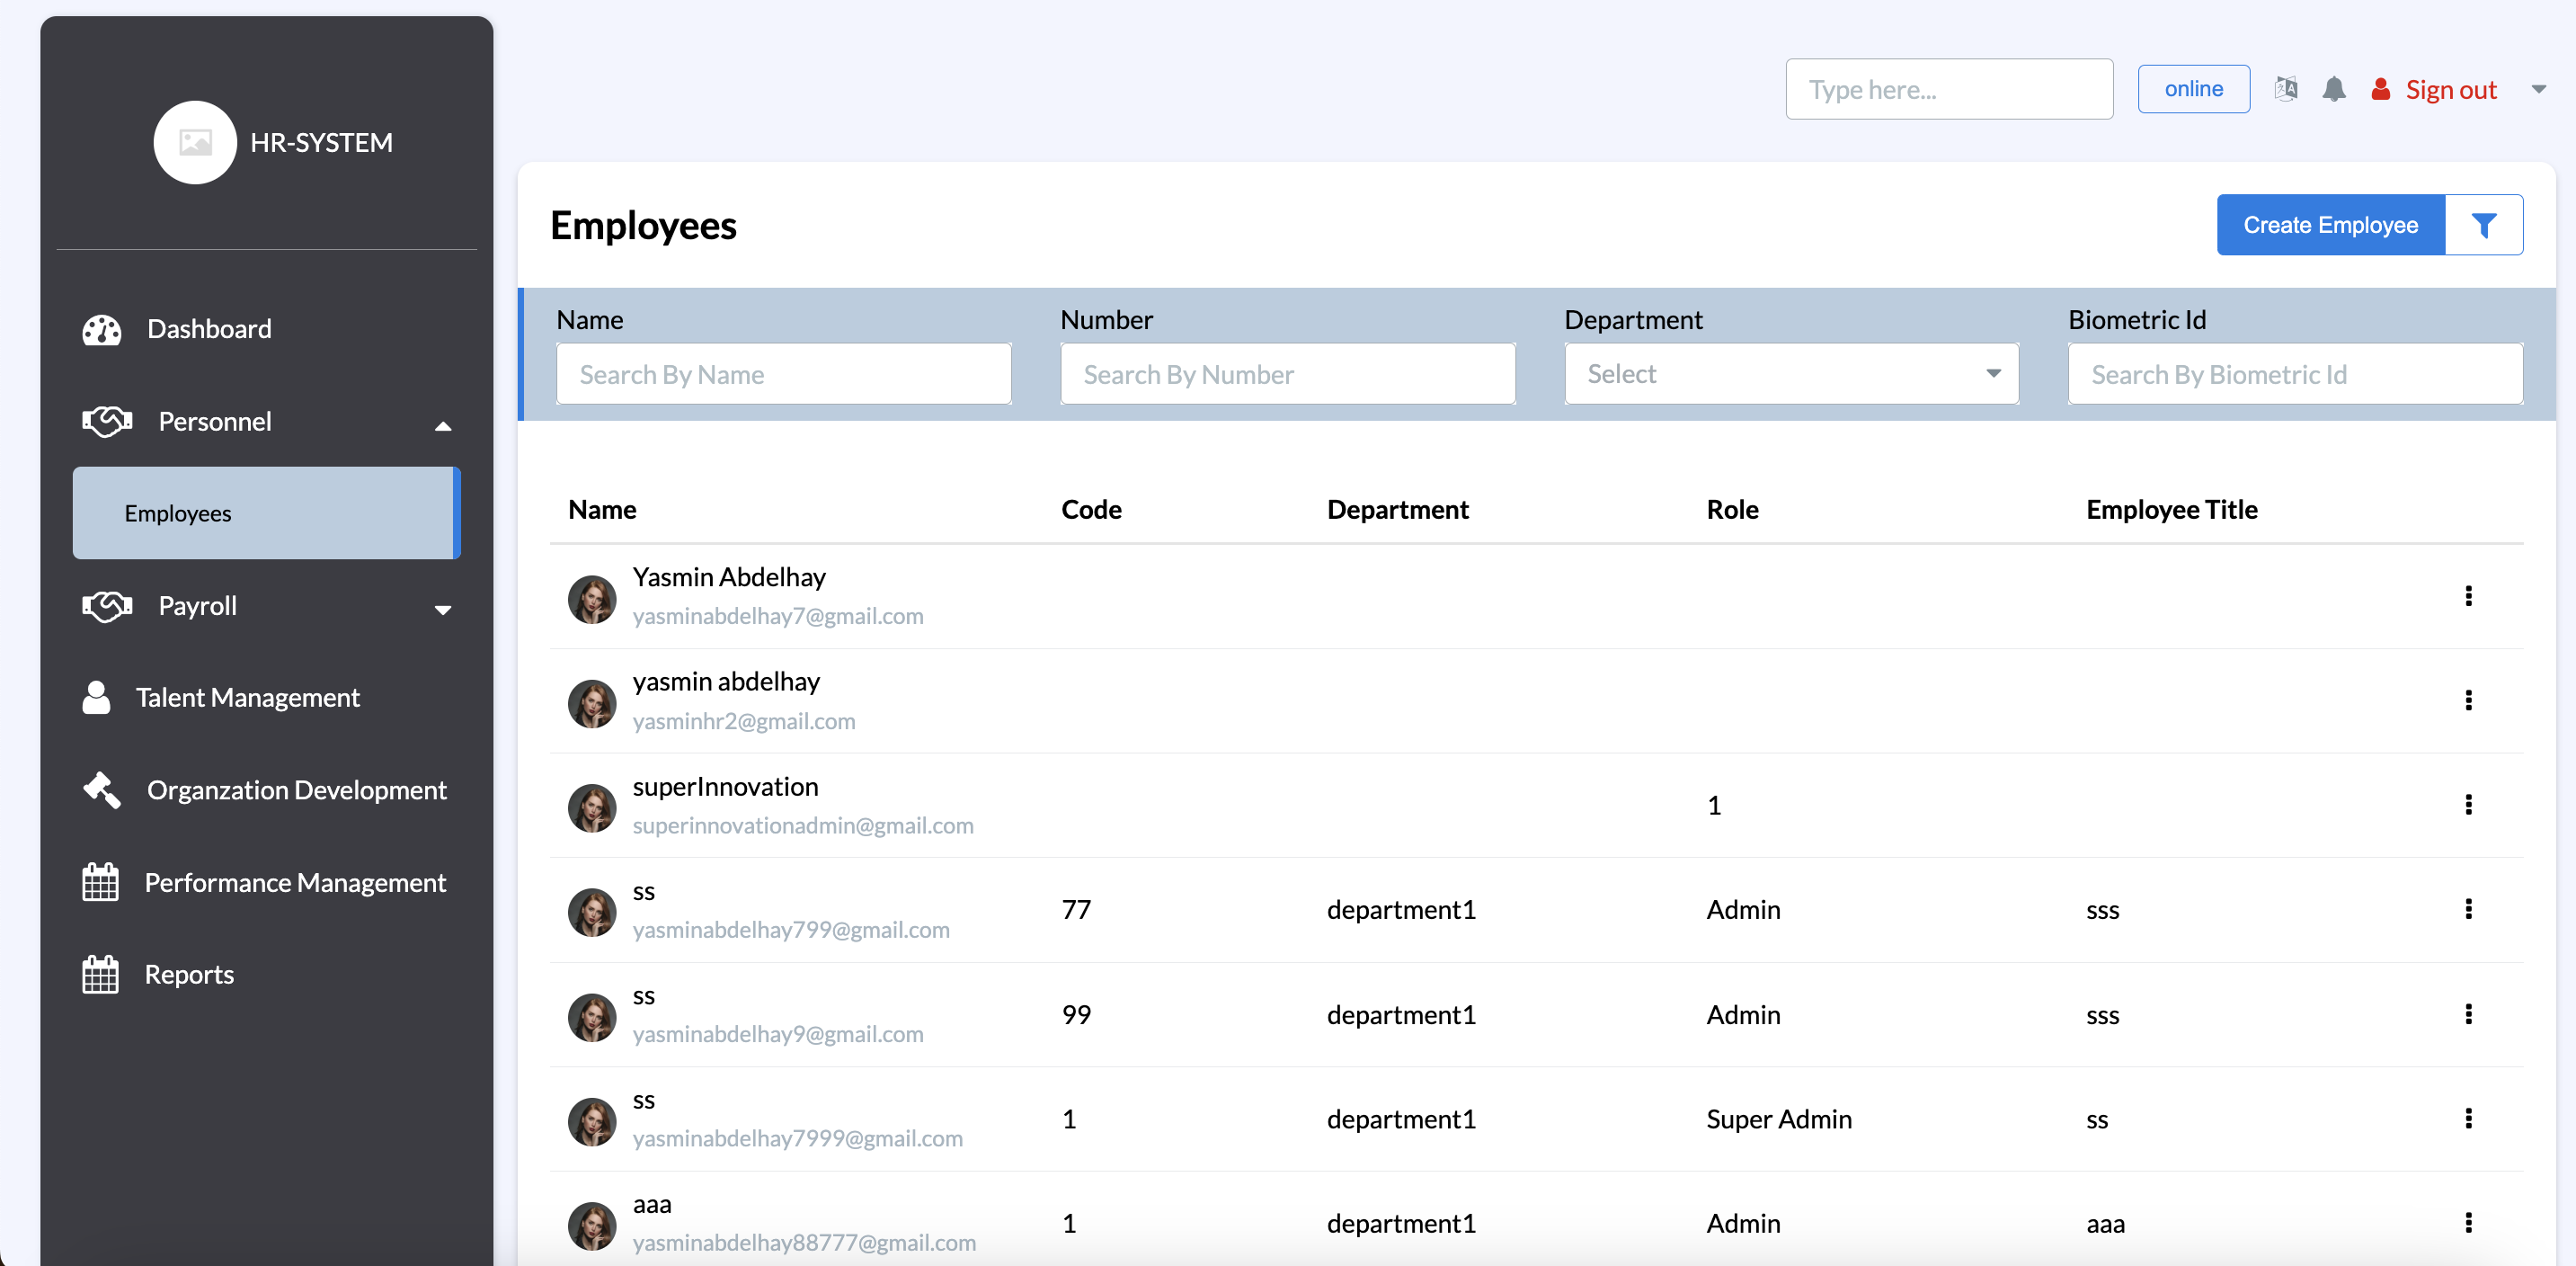Open three-dot menu for aaa employee
This screenshot has height=1266, width=2576.
pos(2468,1222)
